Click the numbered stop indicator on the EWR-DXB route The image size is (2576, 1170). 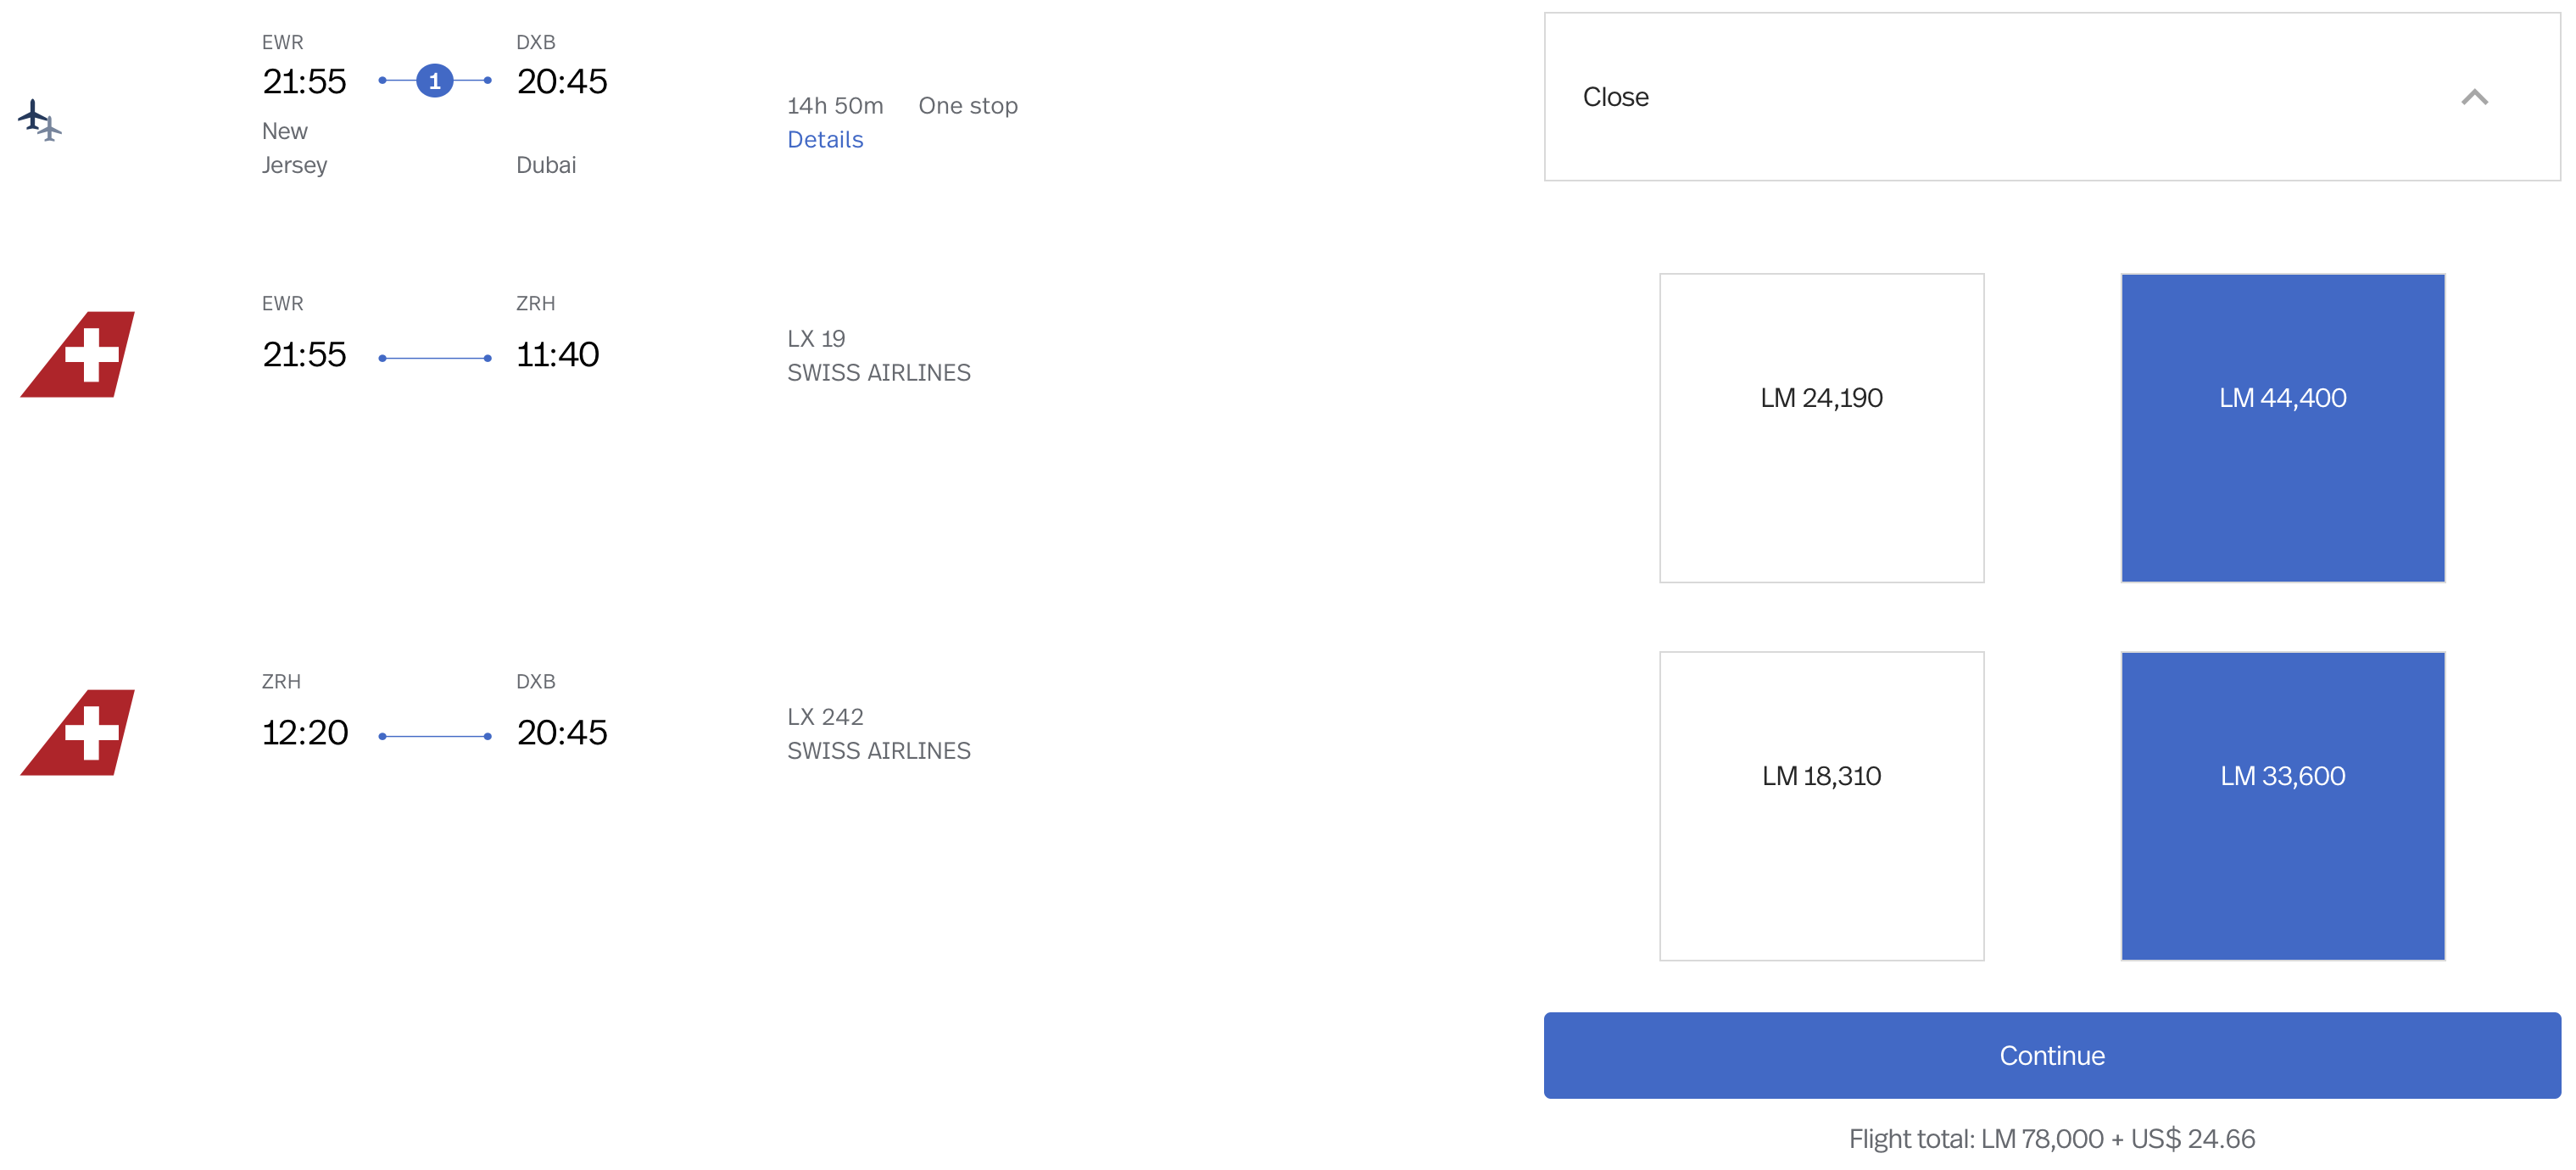pos(434,81)
